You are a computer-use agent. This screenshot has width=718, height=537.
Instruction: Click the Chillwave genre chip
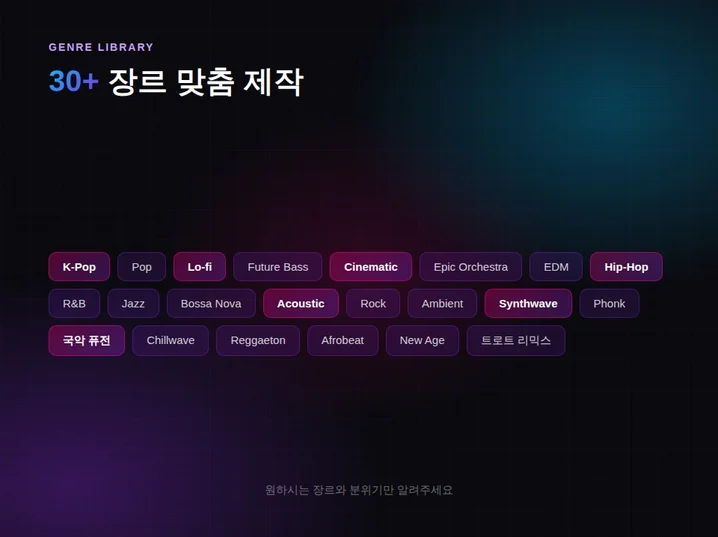click(x=170, y=341)
